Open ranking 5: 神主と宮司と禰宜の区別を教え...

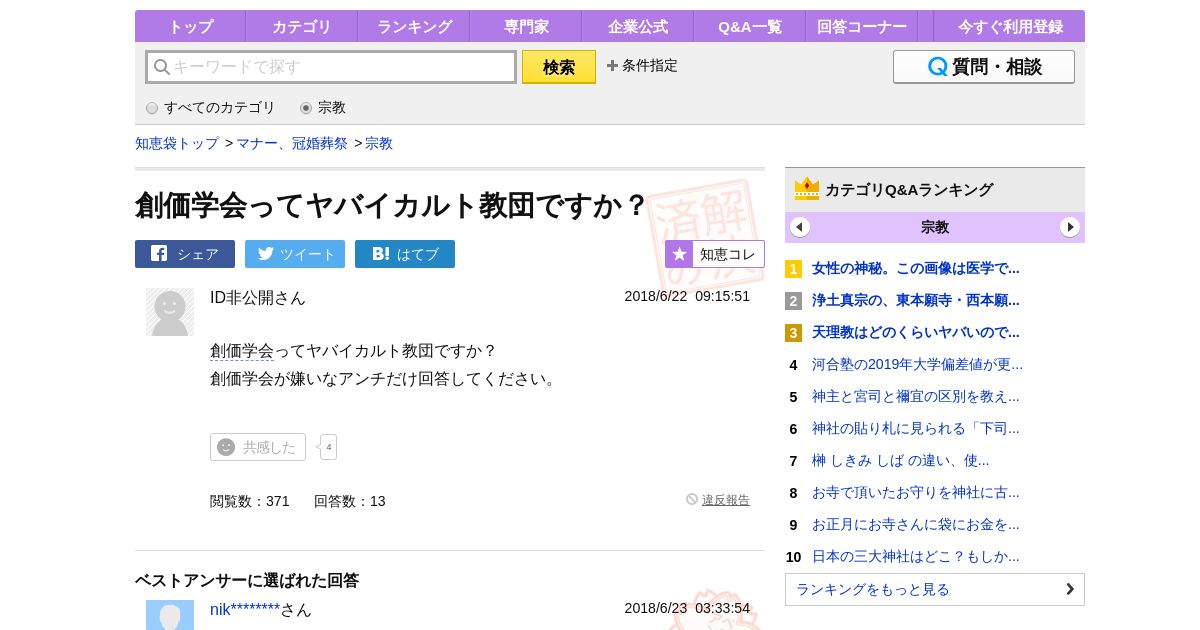pos(915,396)
